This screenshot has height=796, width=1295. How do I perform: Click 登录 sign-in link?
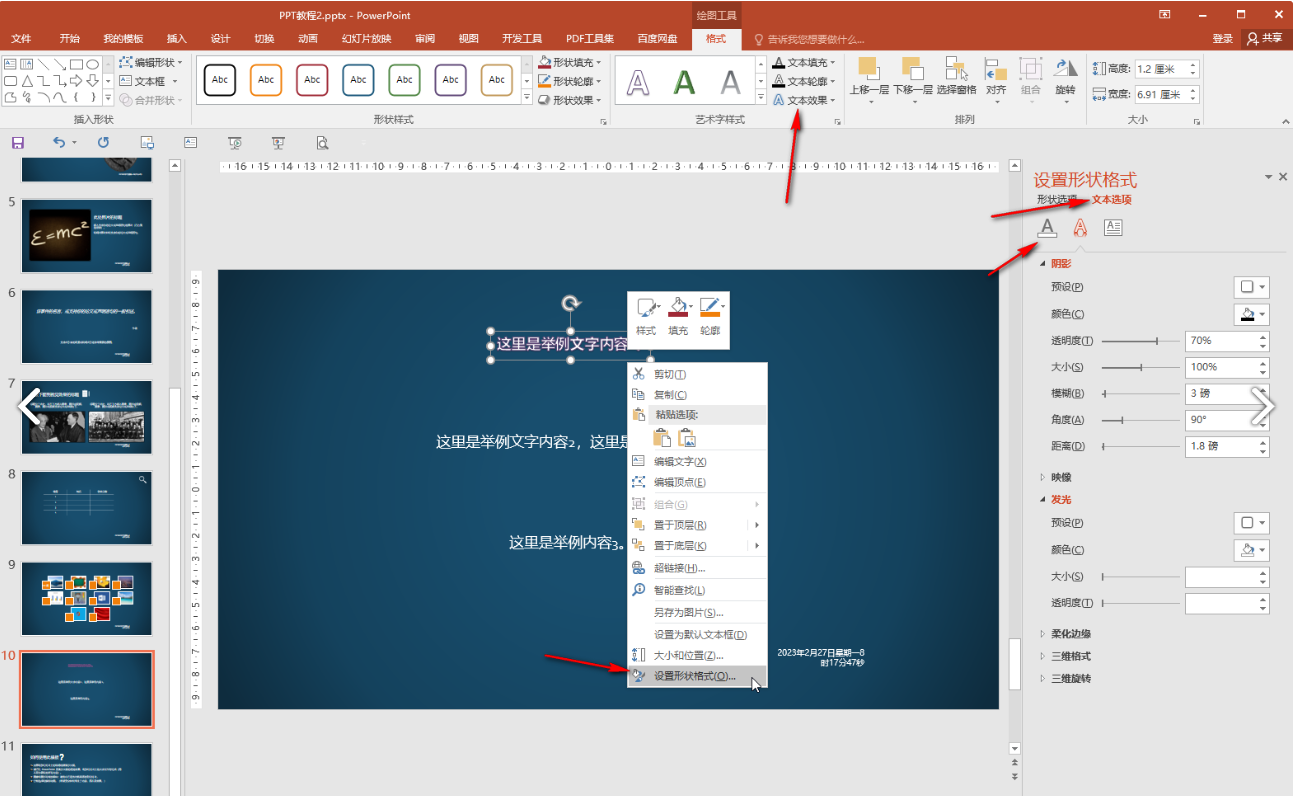point(1222,38)
